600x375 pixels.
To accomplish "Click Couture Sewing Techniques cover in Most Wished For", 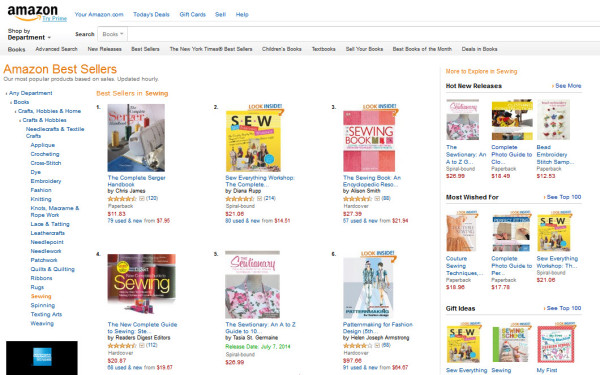I will 461,232.
